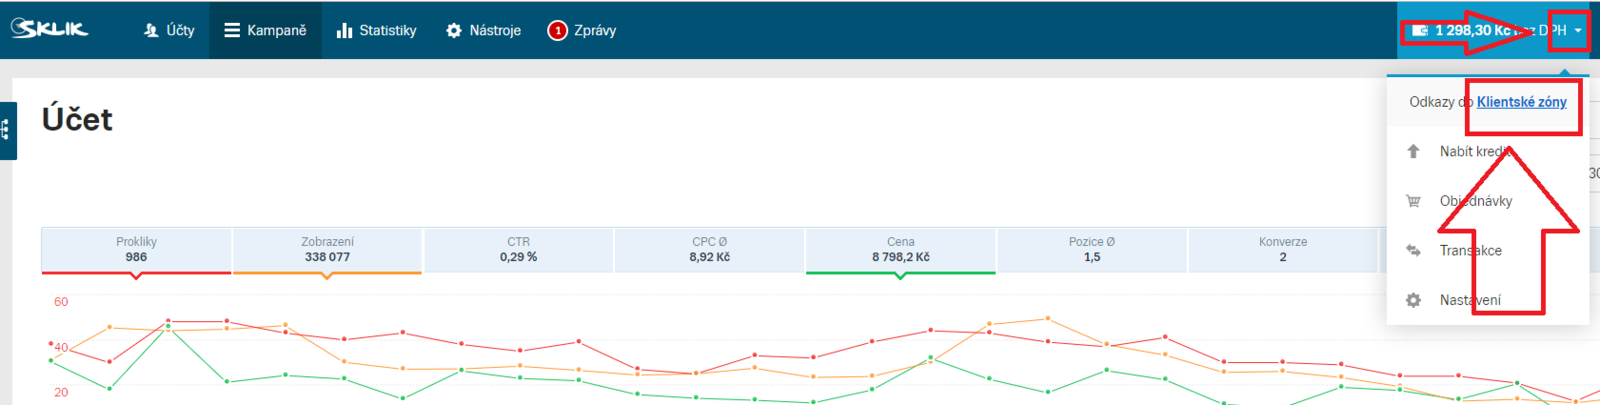Viewport: 1600px width, 405px height.
Task: Toggle the Zobrazení metric on the chart
Action: point(327,250)
